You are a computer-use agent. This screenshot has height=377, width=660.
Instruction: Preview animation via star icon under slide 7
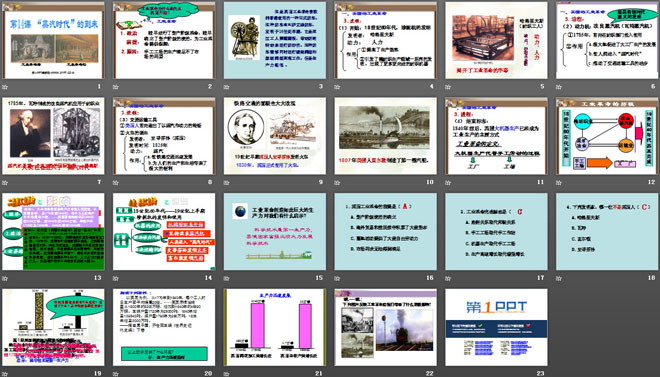tap(5, 183)
